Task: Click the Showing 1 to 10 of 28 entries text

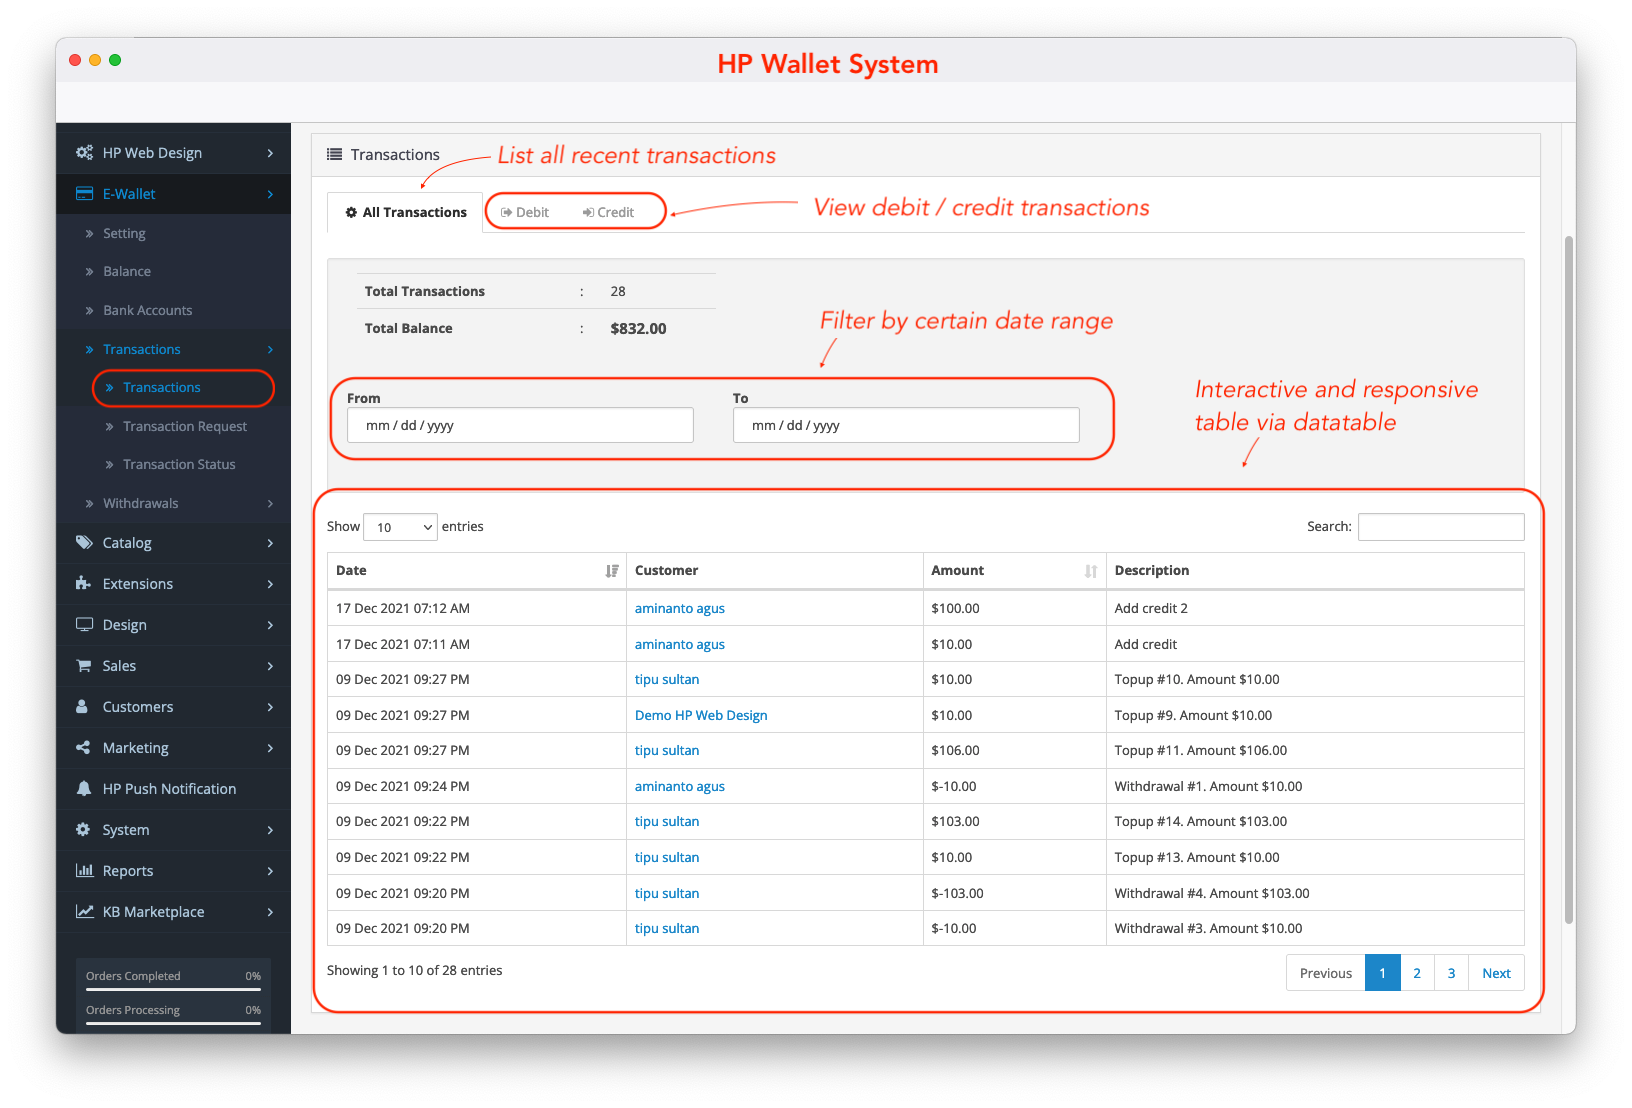Action: coord(415,971)
